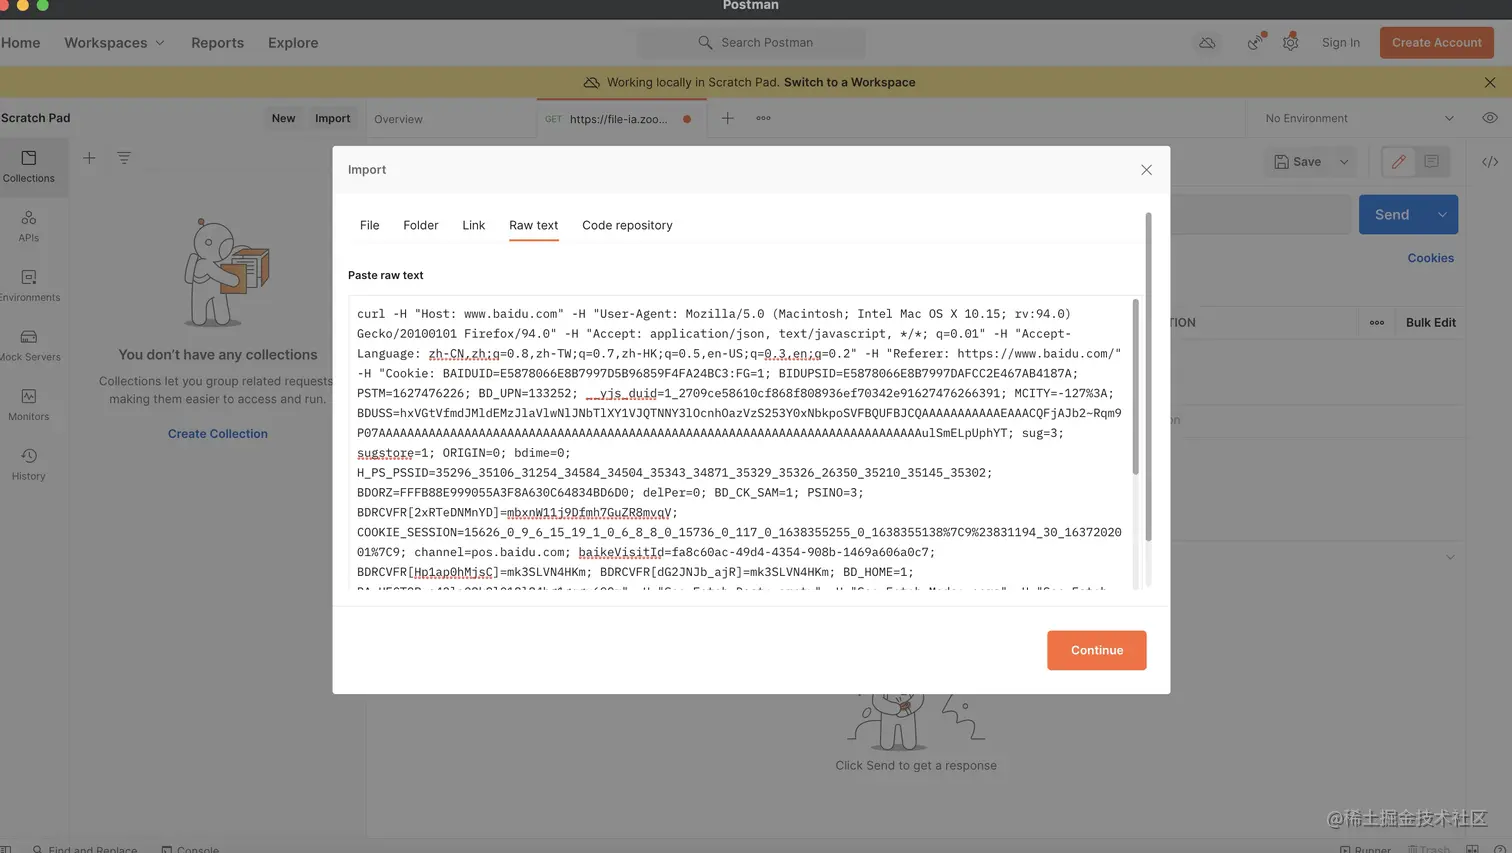Select the Link import tab
The width and height of the screenshot is (1512, 853).
click(473, 225)
